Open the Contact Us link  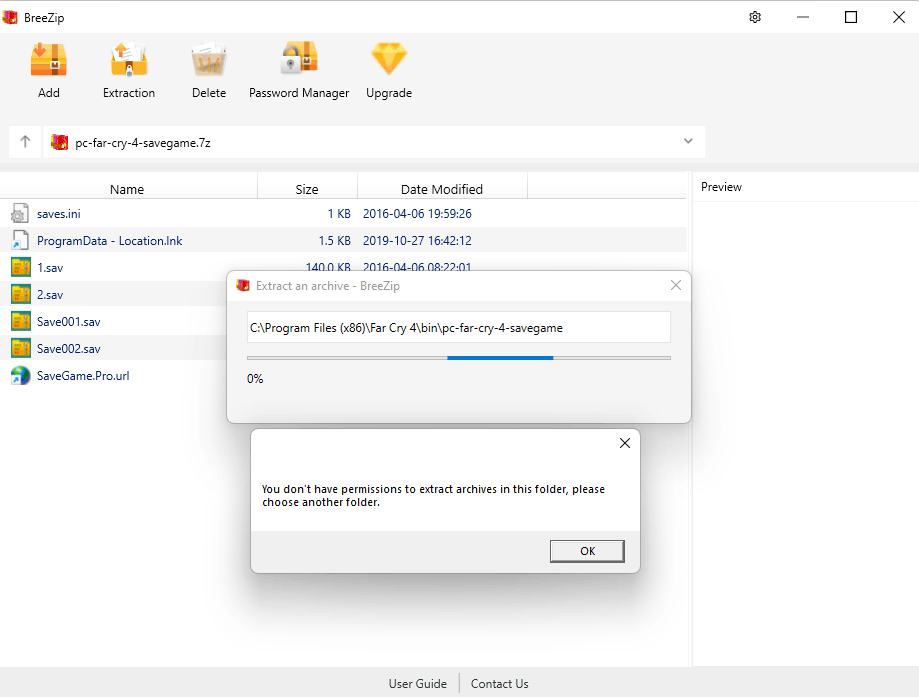[499, 684]
